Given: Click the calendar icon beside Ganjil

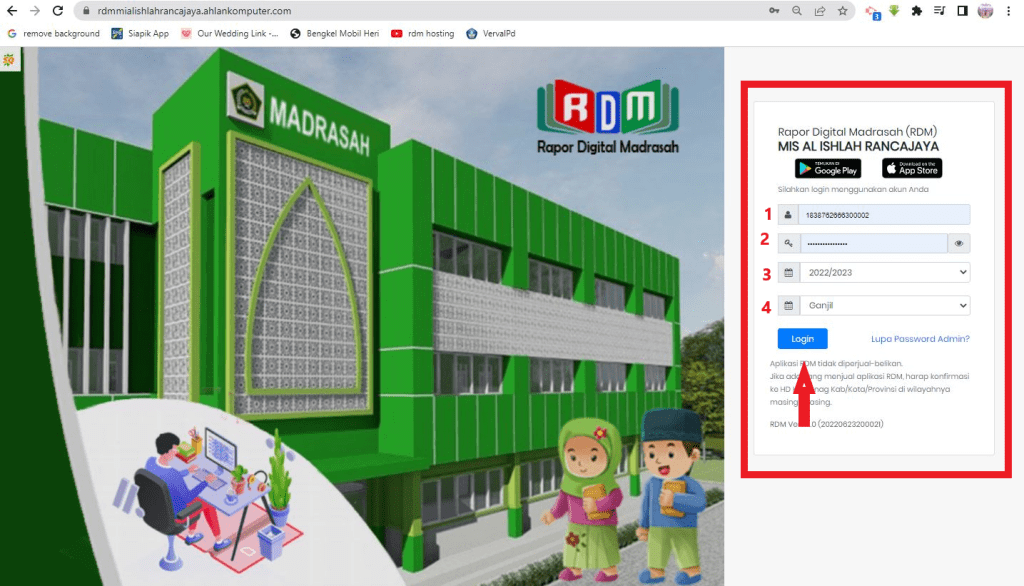Looking at the screenshot, I should point(789,306).
